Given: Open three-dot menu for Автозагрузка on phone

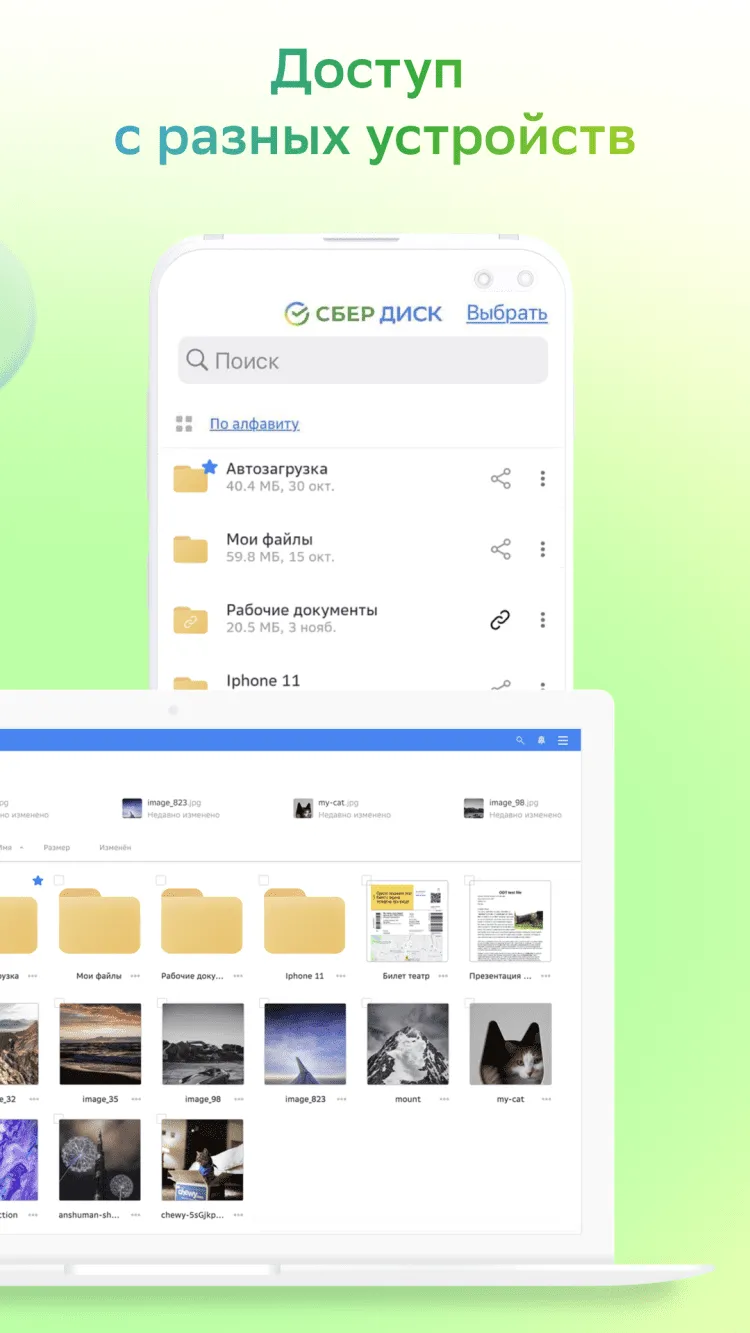Looking at the screenshot, I should coord(543,479).
